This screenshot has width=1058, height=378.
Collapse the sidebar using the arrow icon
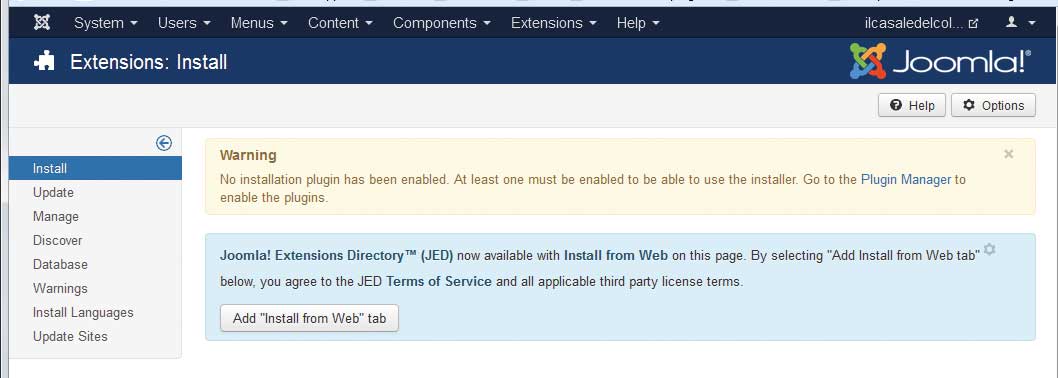[163, 143]
